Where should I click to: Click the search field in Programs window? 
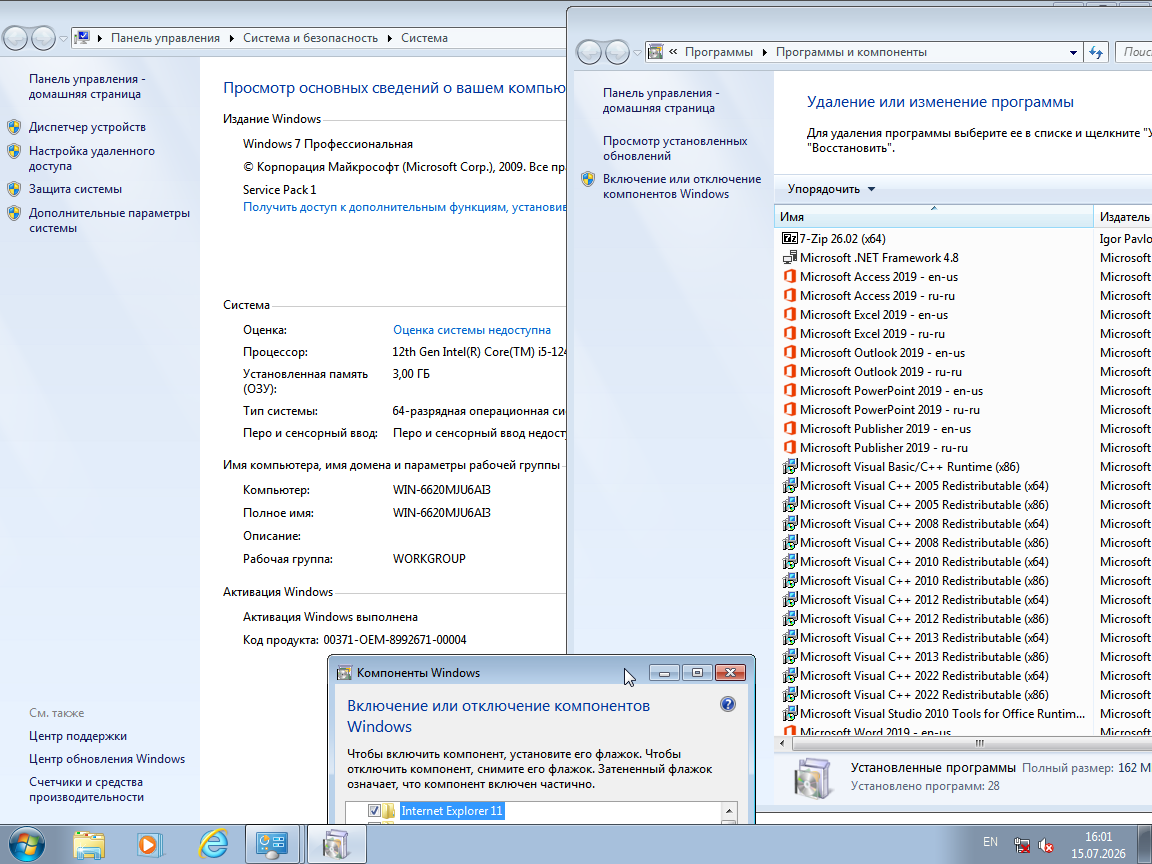1134,52
